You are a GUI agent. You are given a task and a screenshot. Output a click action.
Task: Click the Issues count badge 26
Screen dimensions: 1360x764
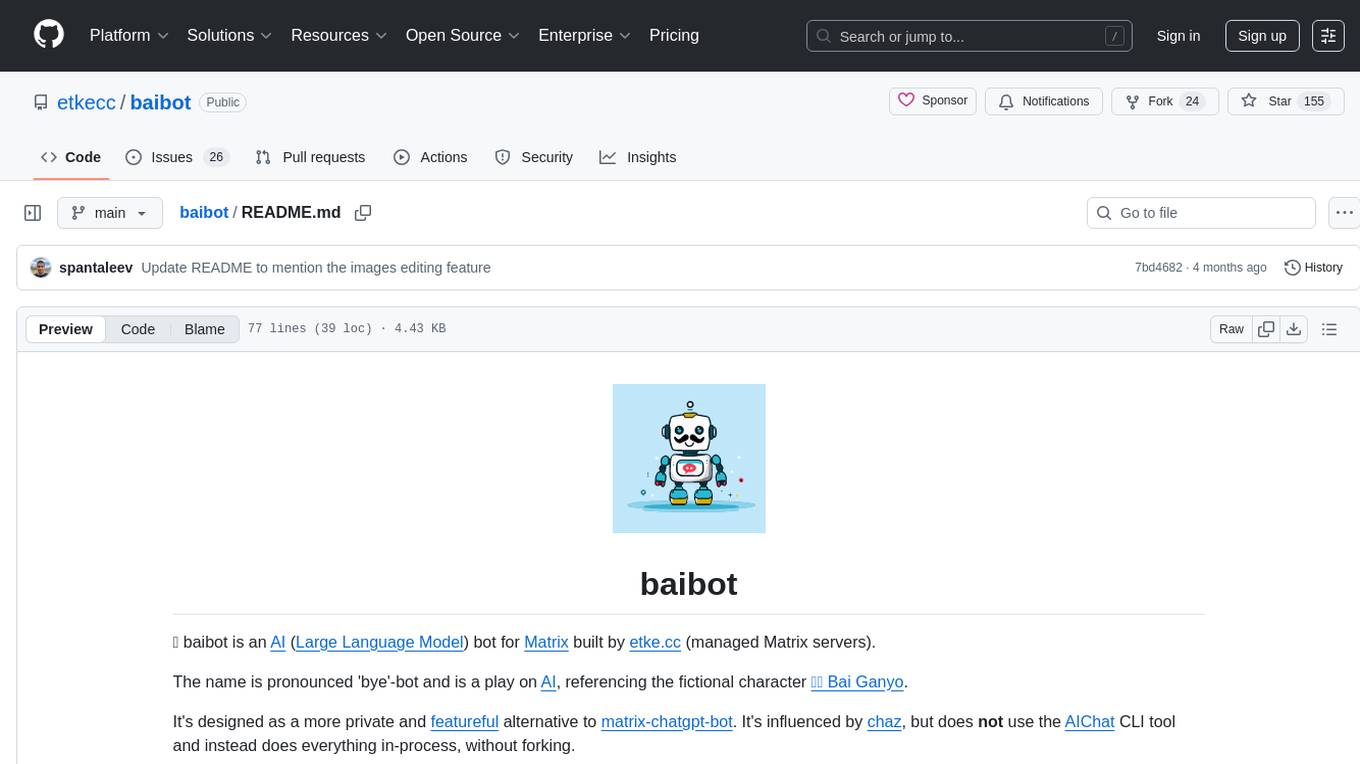(x=215, y=157)
